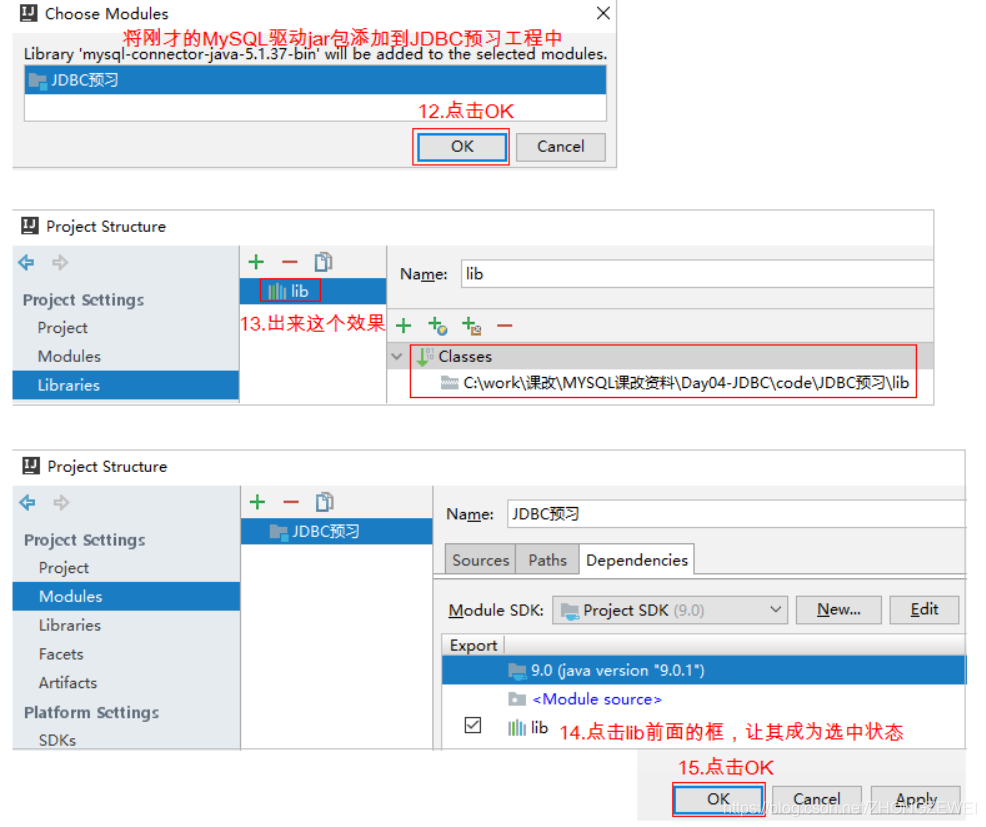Click OK in bottom Project Structure

tap(718, 799)
